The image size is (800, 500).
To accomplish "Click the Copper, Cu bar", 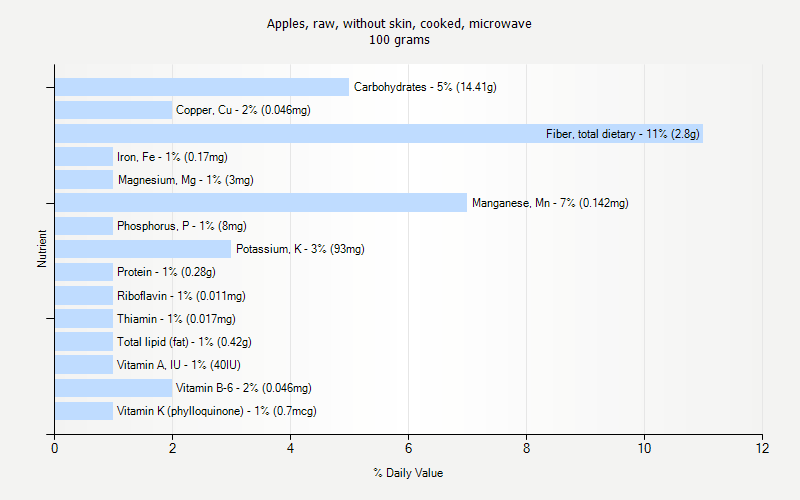I will point(113,110).
